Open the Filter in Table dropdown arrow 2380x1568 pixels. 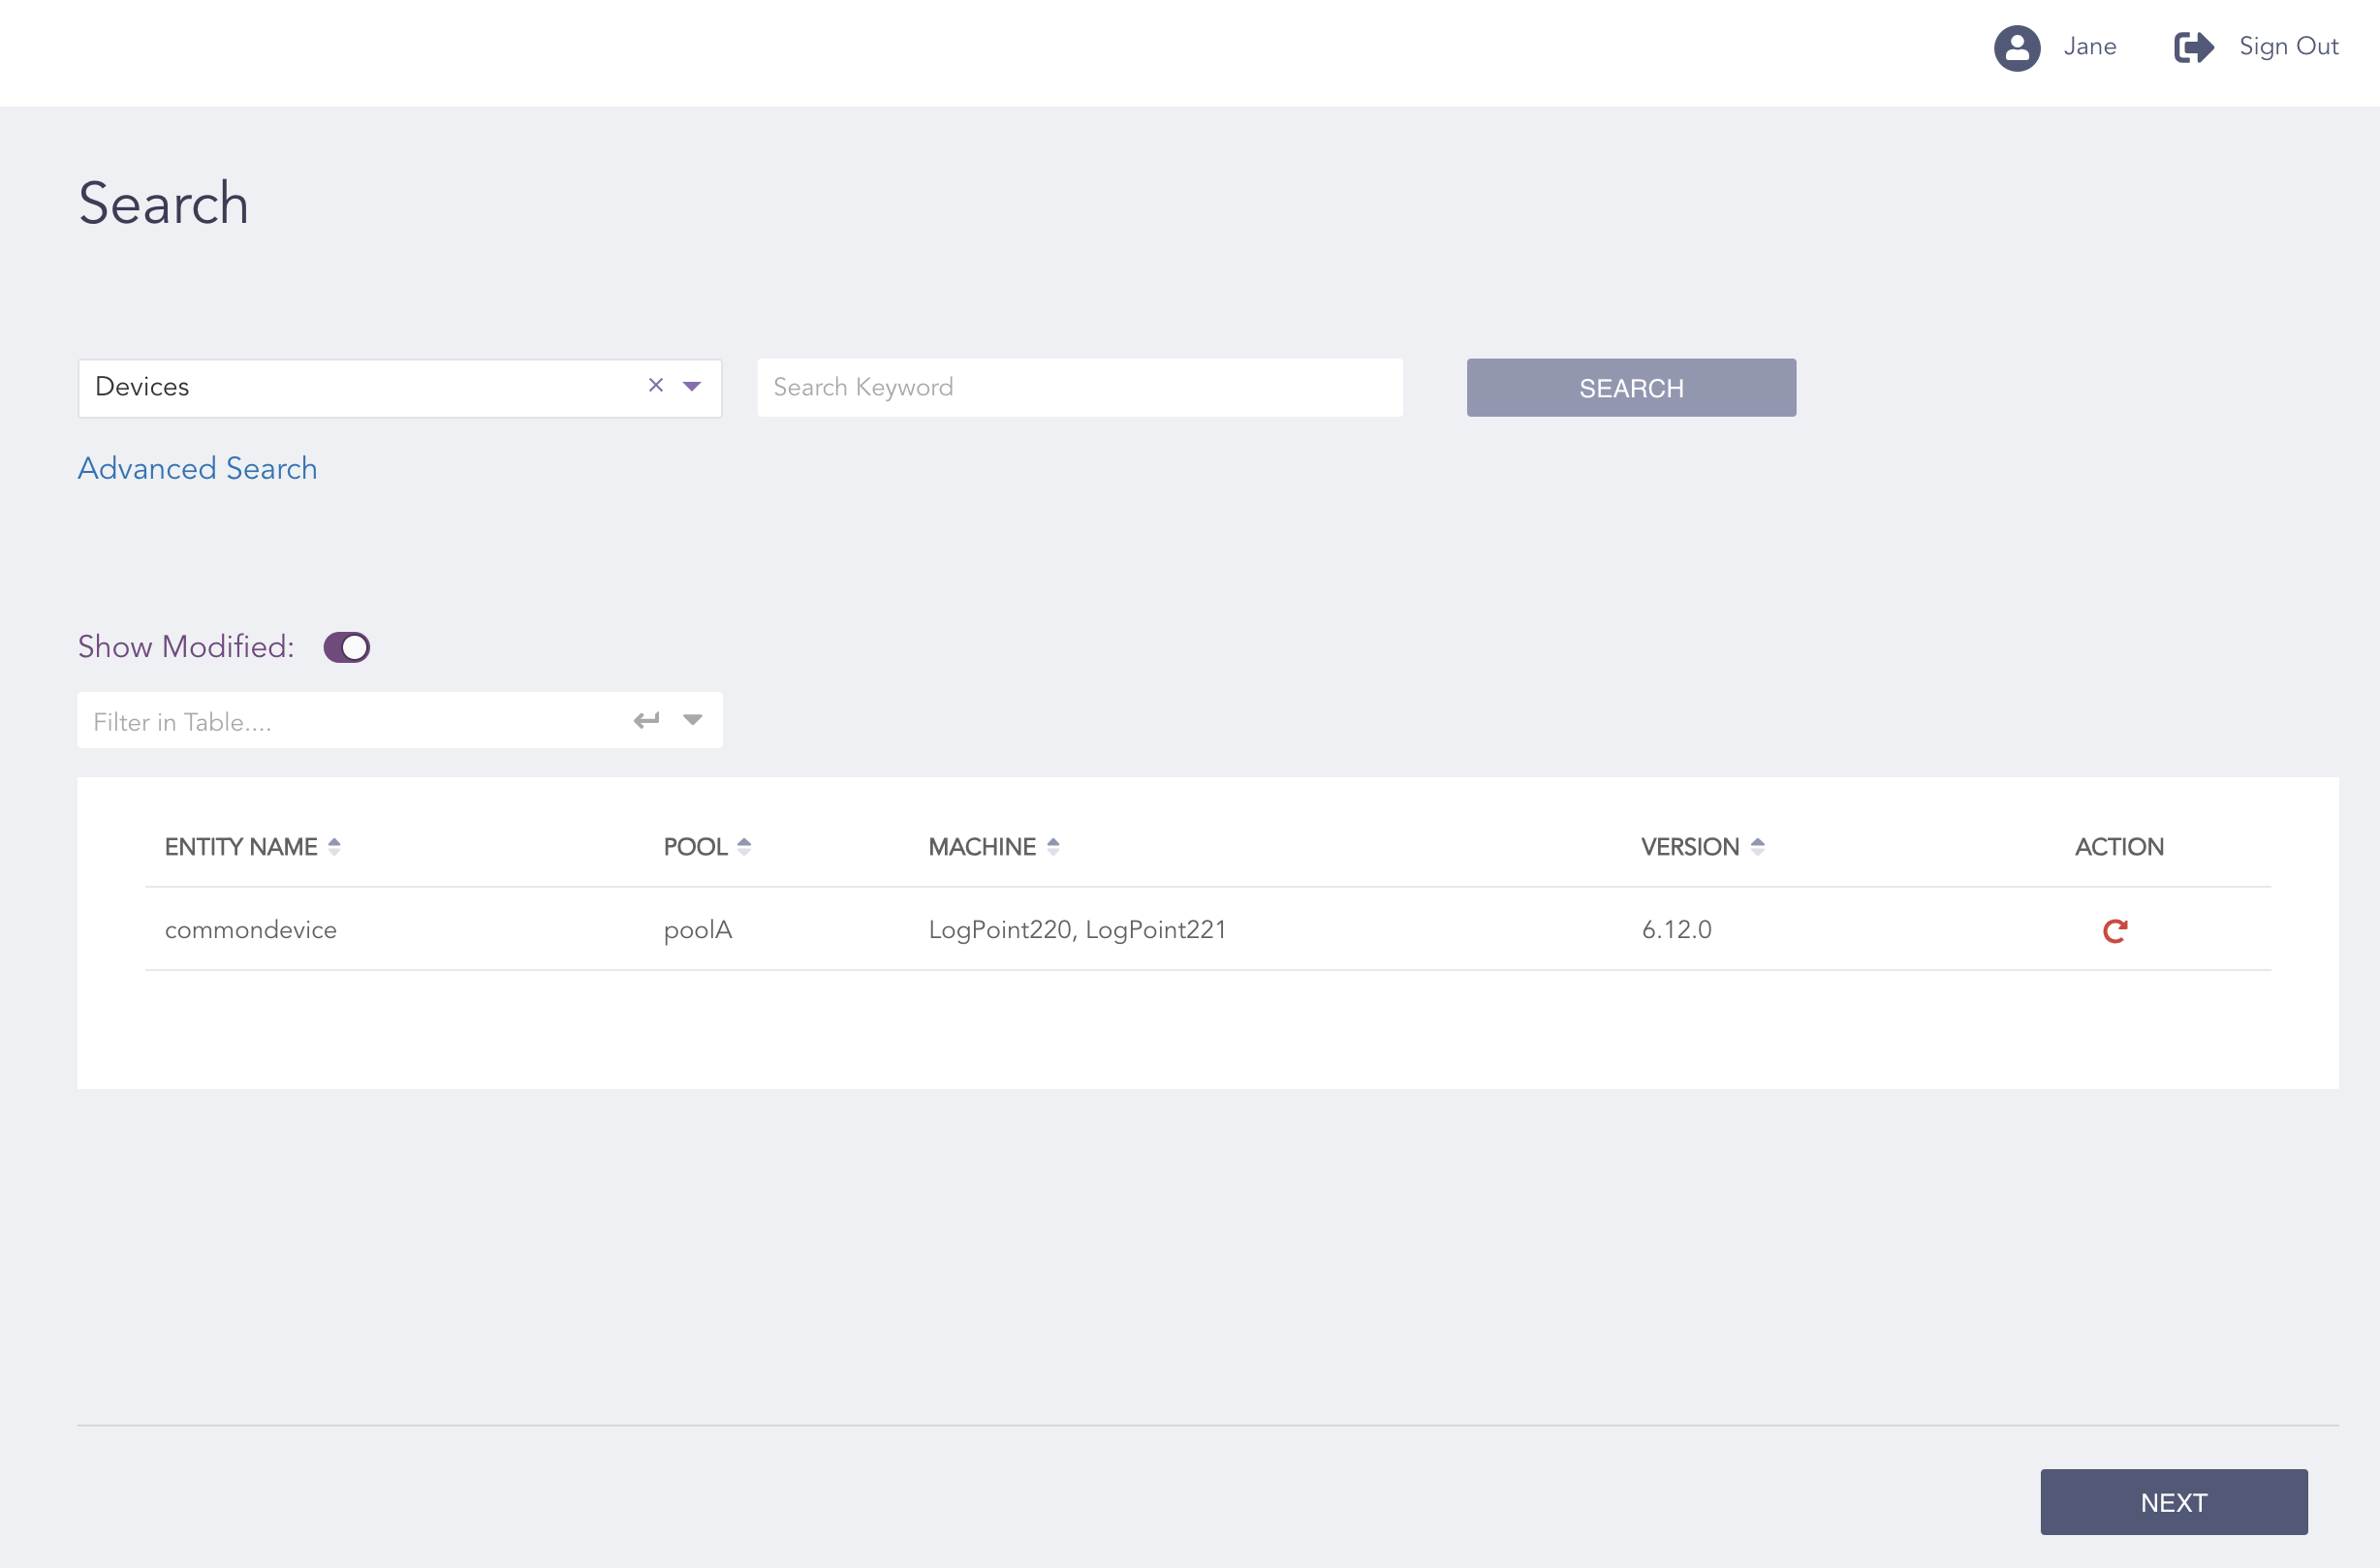click(x=693, y=720)
